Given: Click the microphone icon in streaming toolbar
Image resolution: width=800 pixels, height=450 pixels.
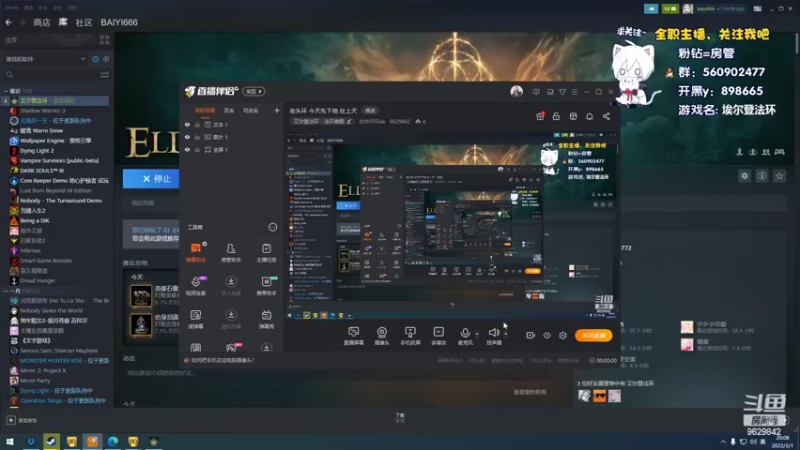Looking at the screenshot, I should [x=465, y=333].
